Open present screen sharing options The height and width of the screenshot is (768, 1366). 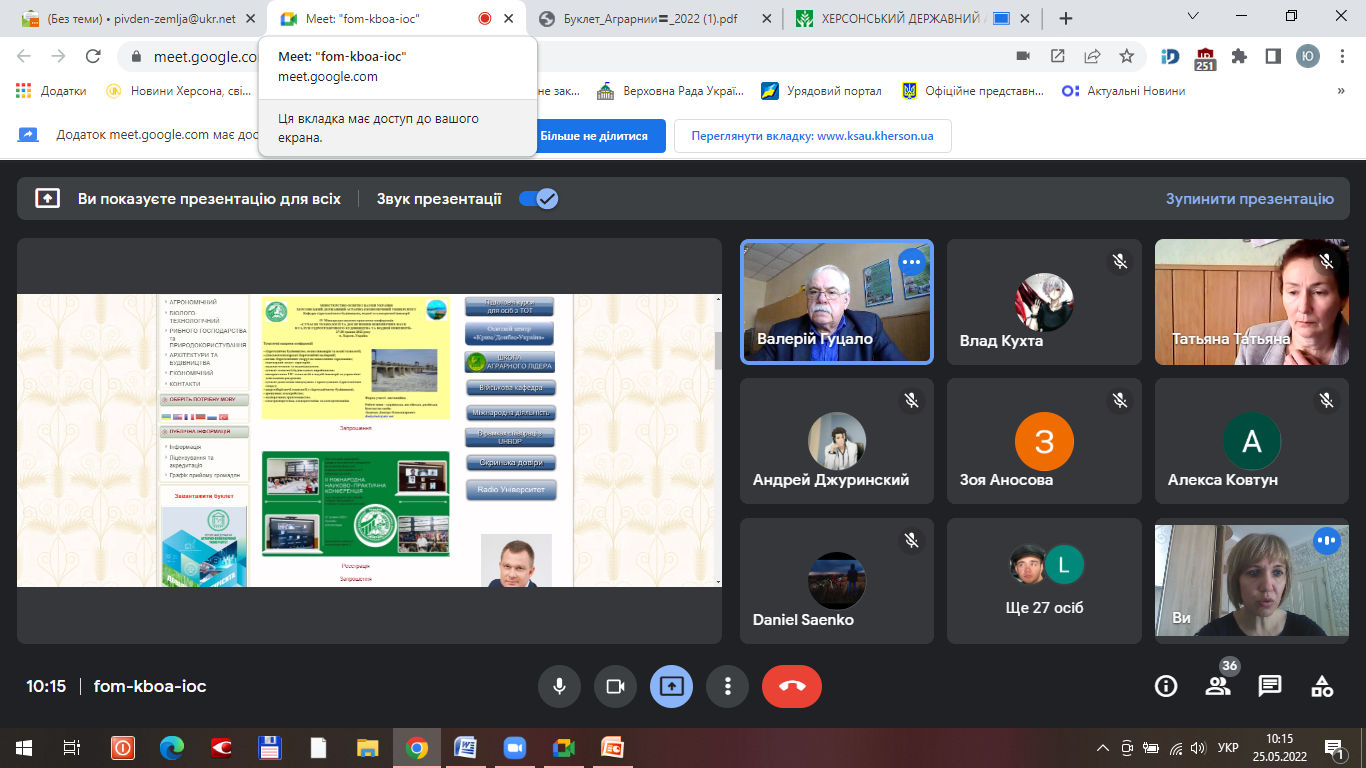pos(671,686)
